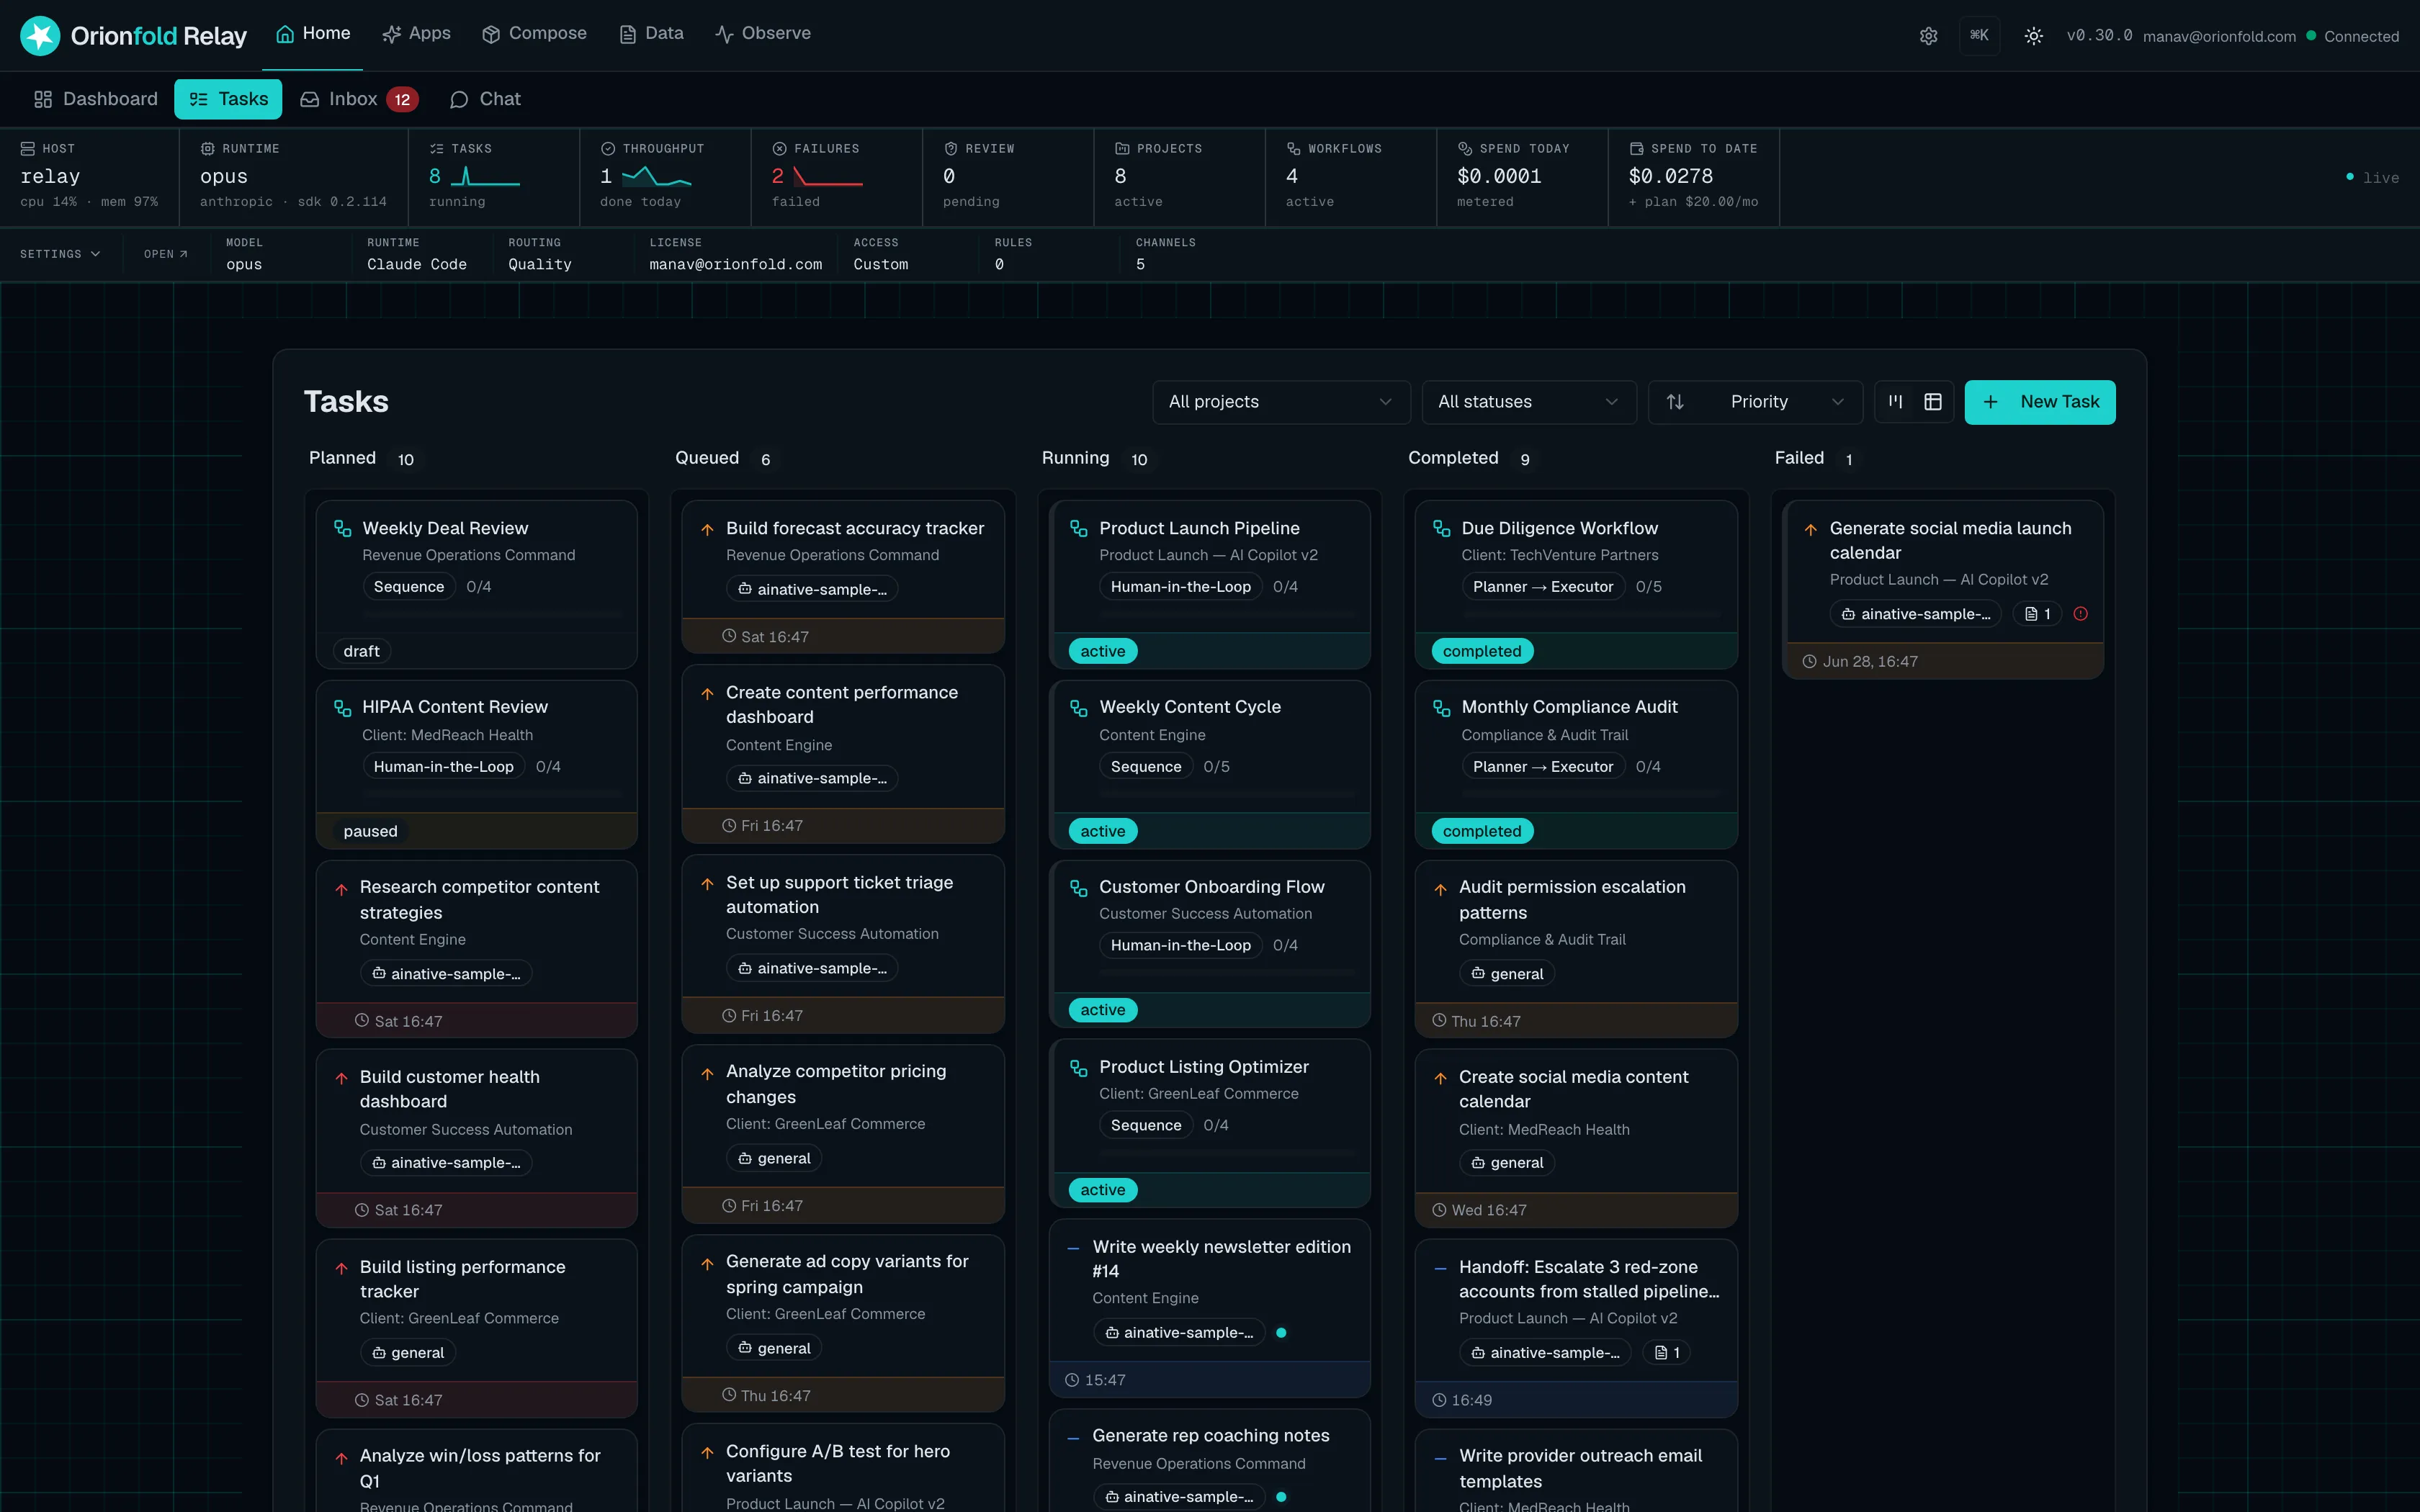
Task: Open Build customer health dashboard card
Action: click(x=476, y=1138)
